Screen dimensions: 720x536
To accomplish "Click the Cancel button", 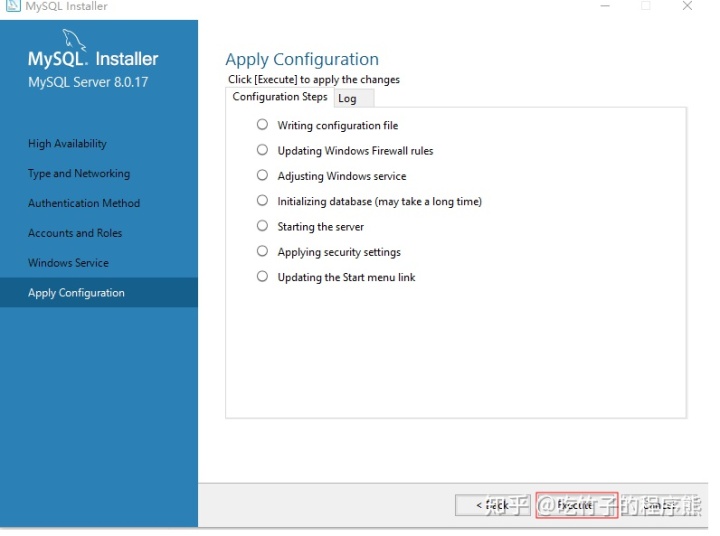I will click(660, 505).
